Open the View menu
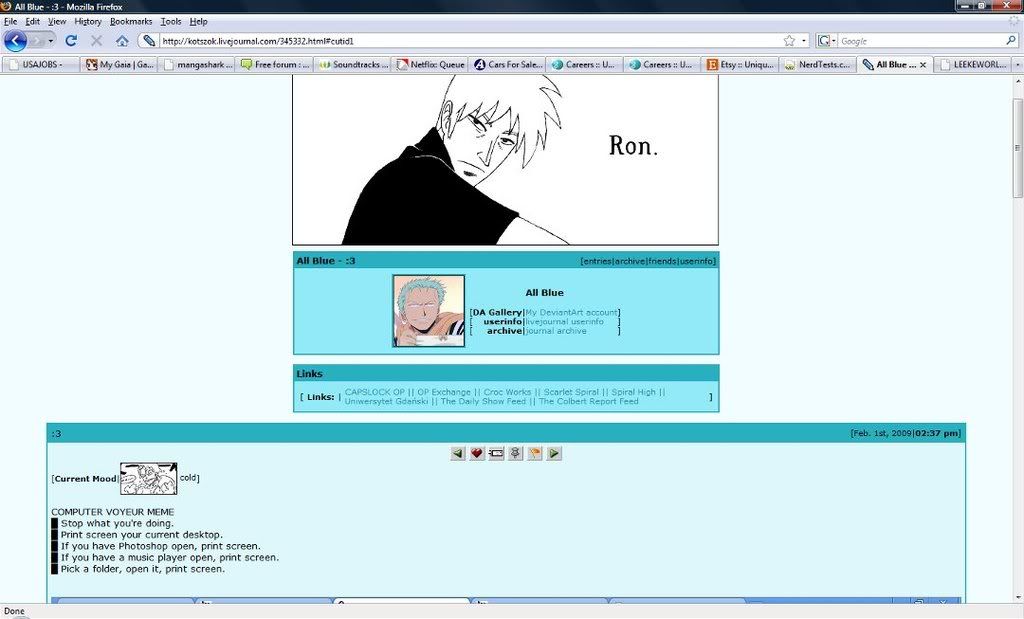 point(57,22)
